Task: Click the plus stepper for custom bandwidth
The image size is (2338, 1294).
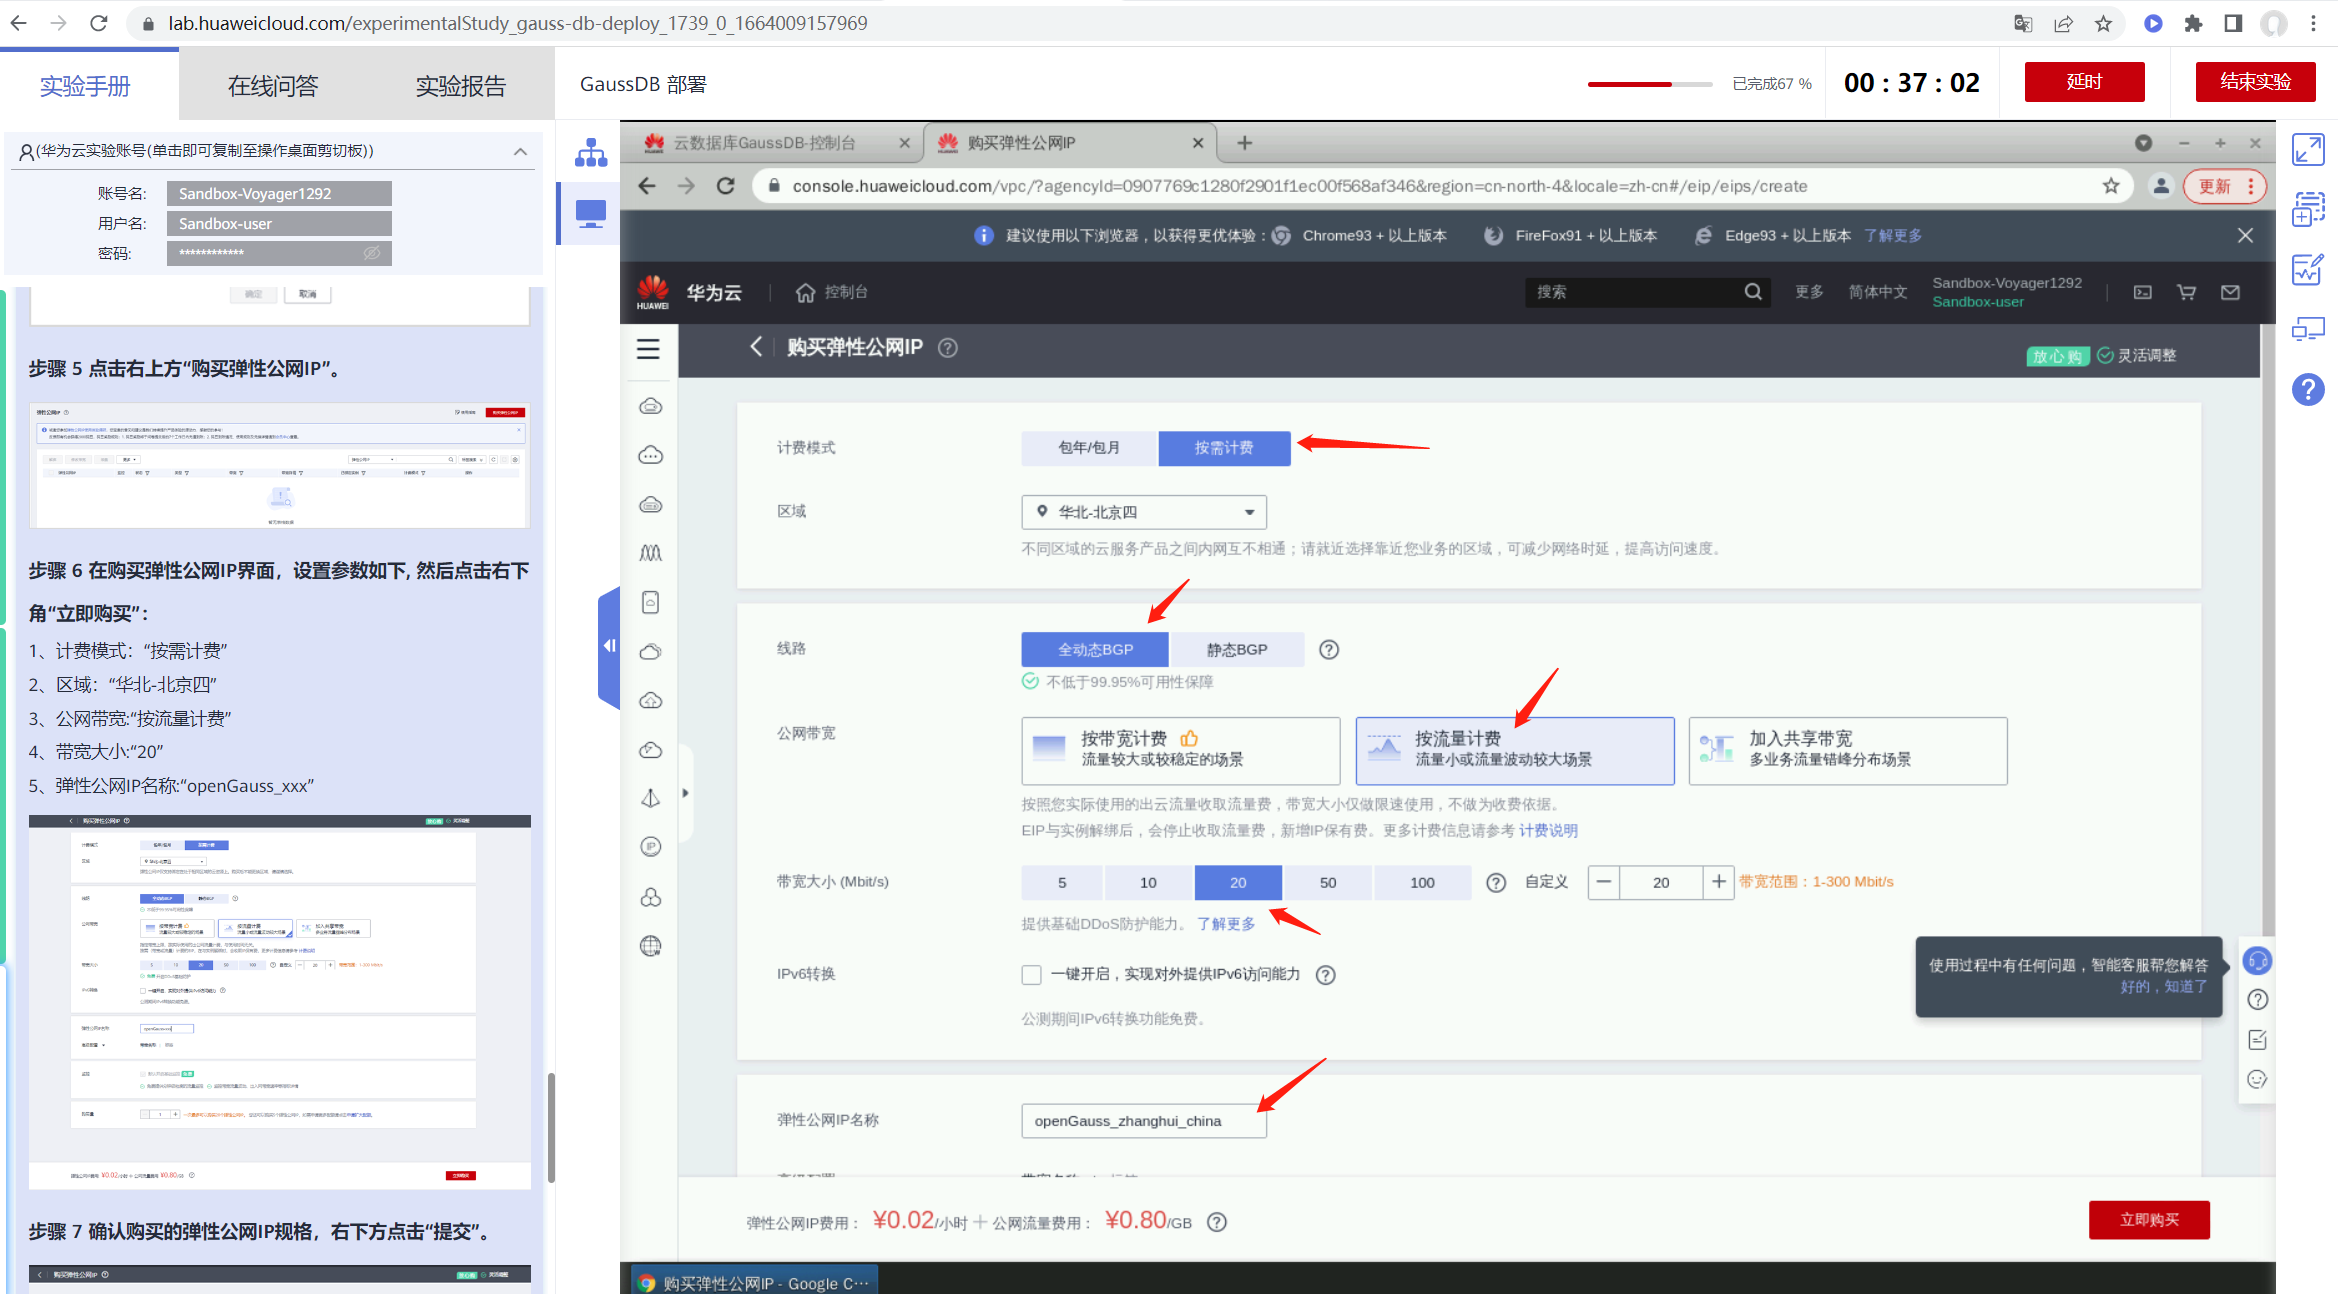Action: coord(1717,882)
